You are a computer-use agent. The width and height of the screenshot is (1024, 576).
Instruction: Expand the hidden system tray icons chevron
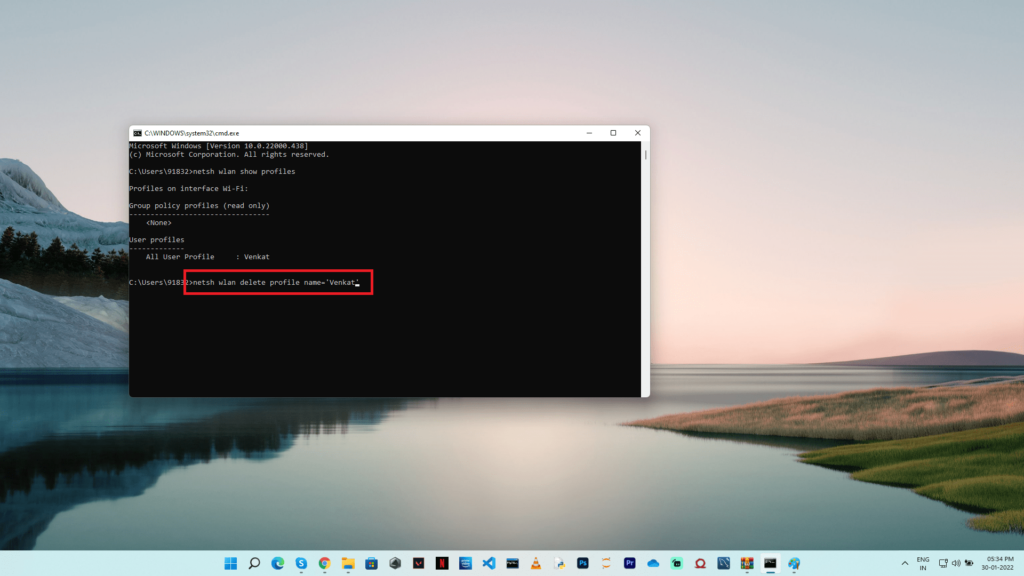pos(905,563)
